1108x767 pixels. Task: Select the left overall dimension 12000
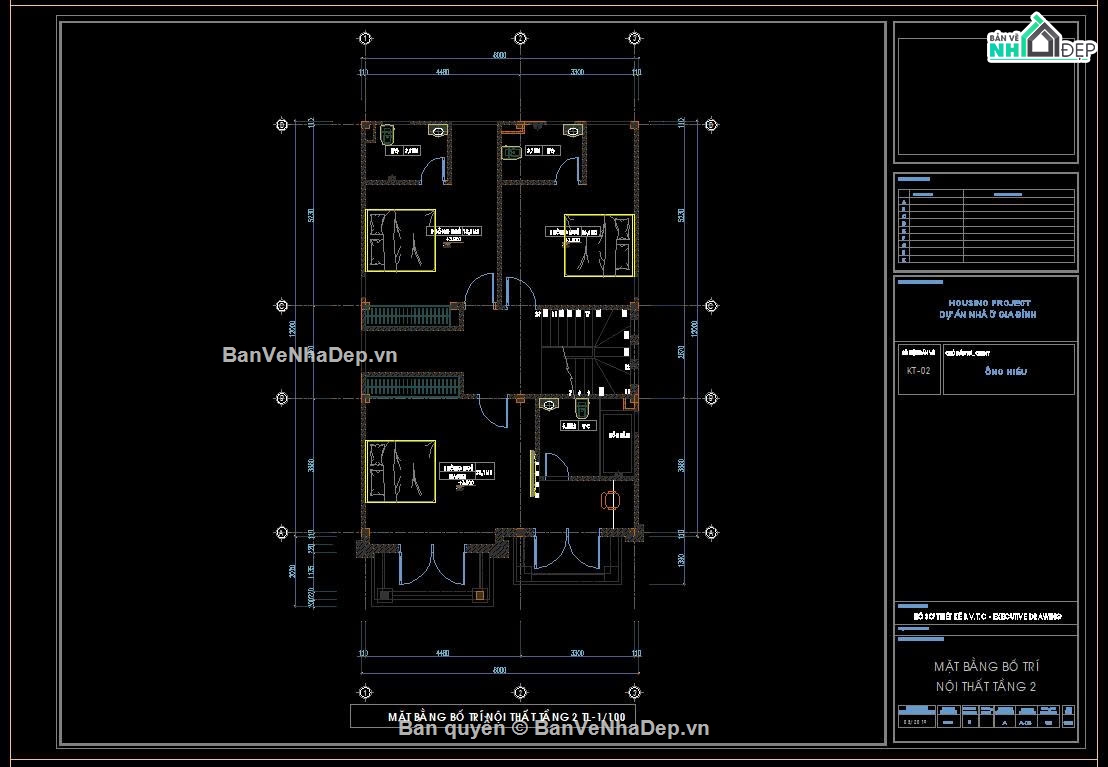click(293, 329)
